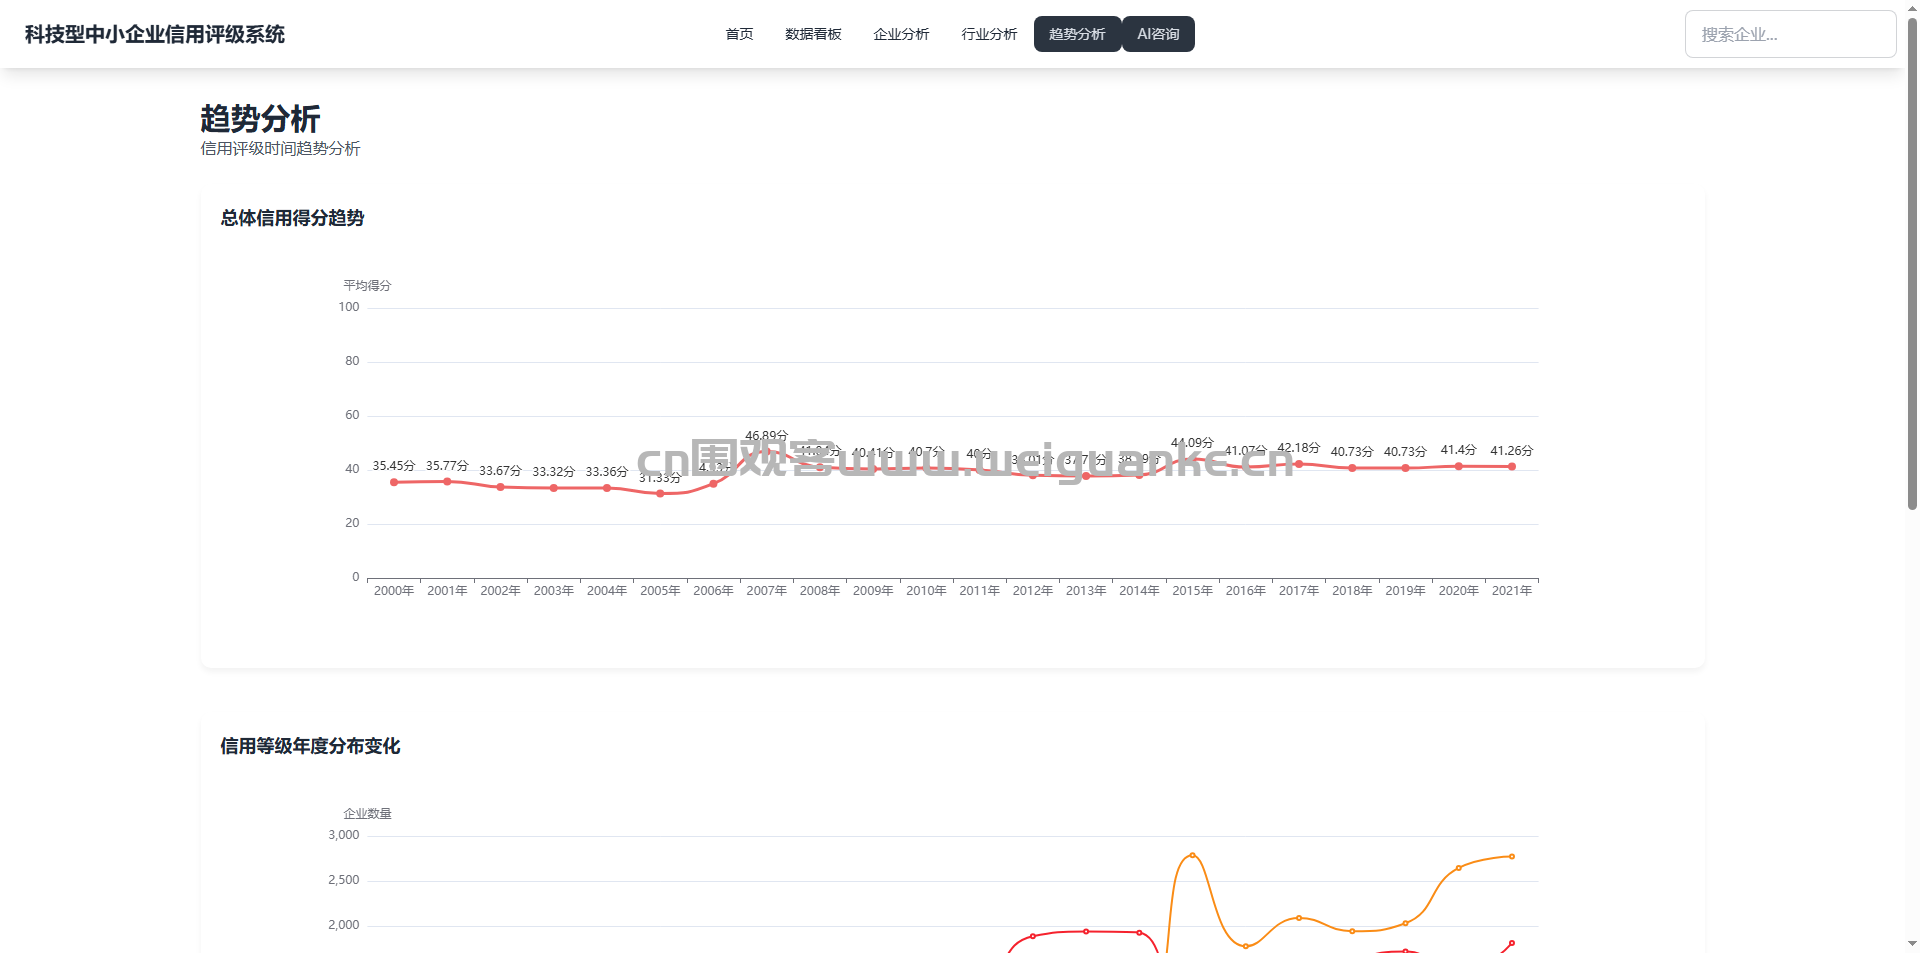
Task: Select the 2017年 point at 42.18分
Action: point(1299,464)
